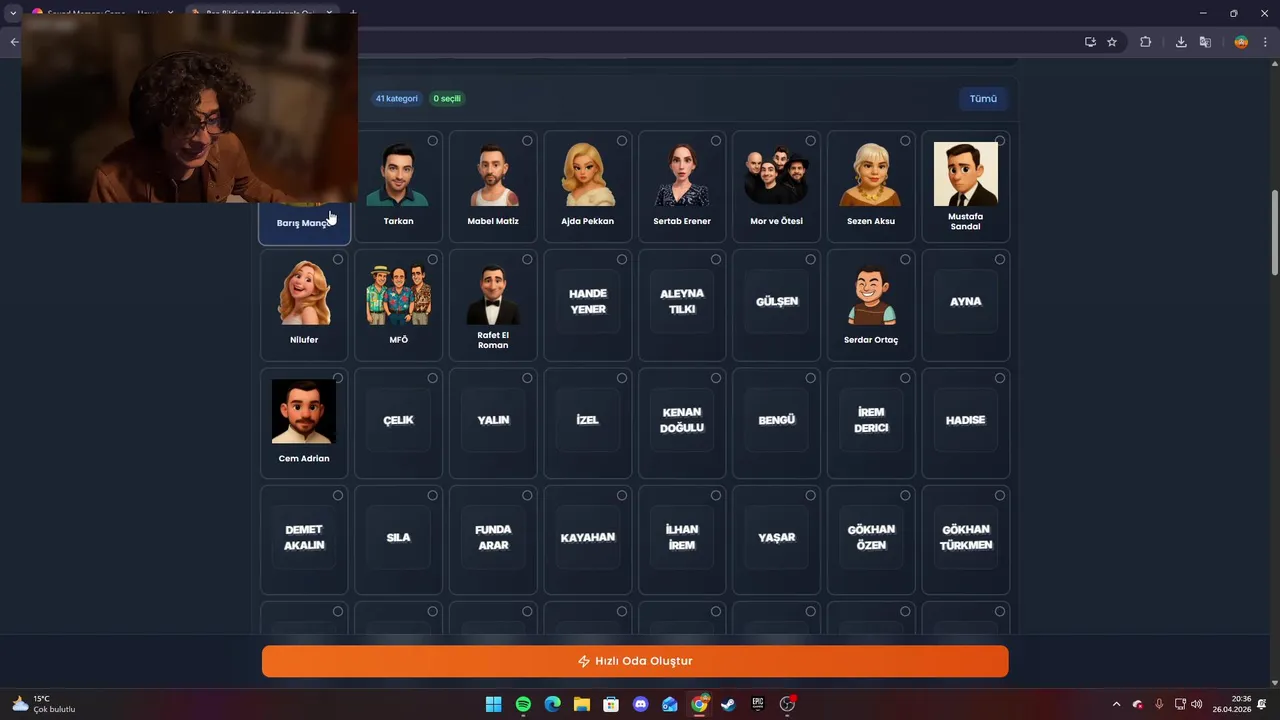Screen dimensions: 1280x720
Task: Open the Chrome extensions puzzle icon
Action: [1146, 42]
